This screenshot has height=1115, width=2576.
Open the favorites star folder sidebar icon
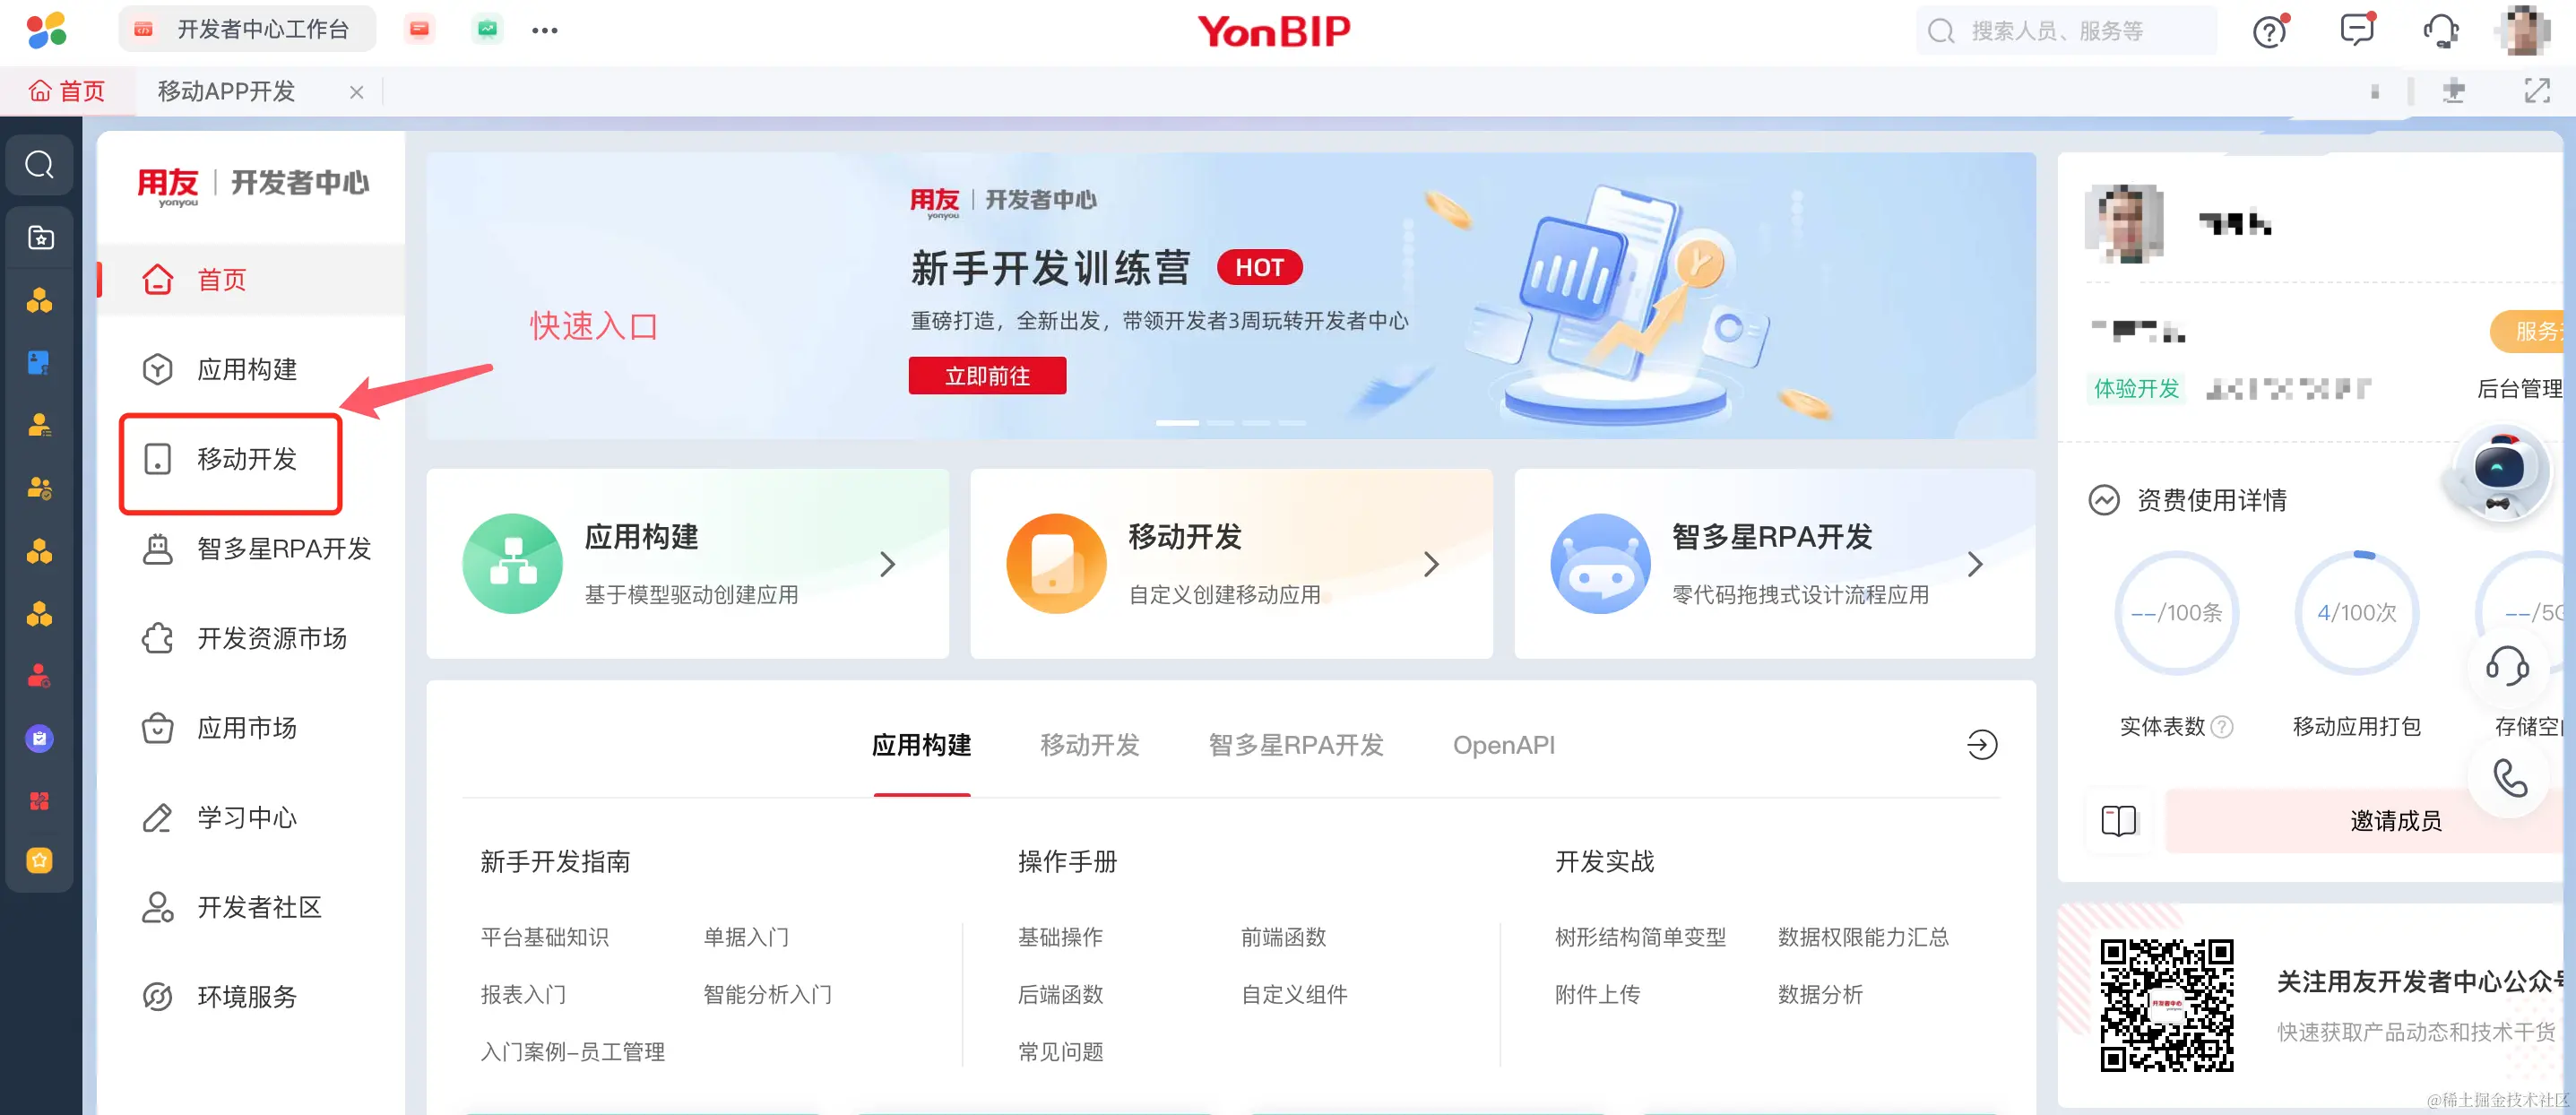[40, 237]
